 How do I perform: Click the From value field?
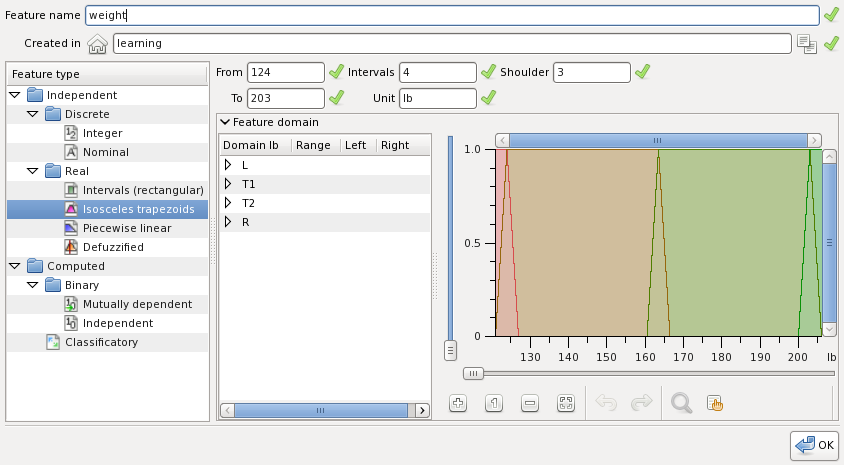tap(286, 72)
